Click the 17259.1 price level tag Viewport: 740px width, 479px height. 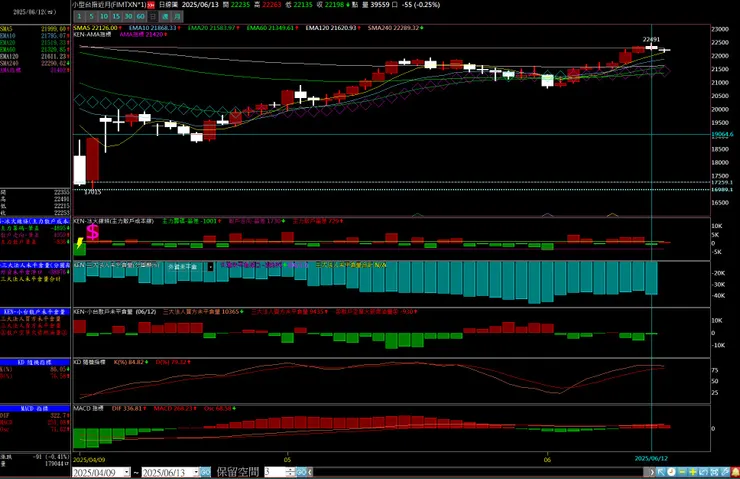pyautogui.click(x=722, y=182)
